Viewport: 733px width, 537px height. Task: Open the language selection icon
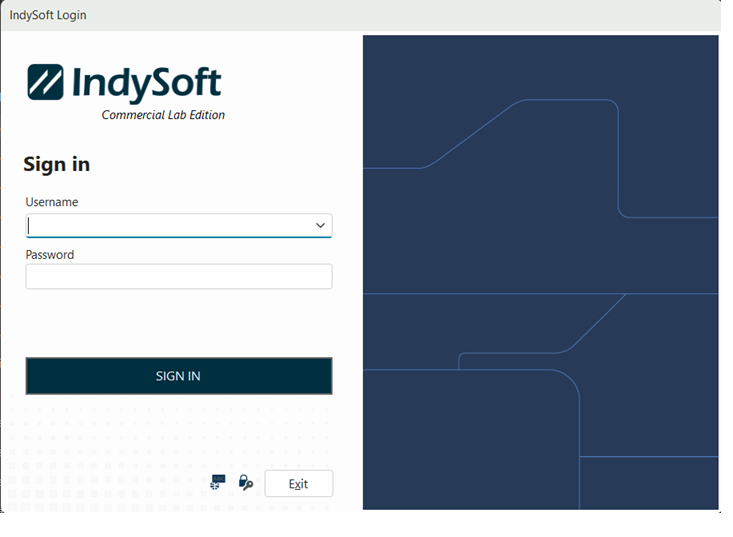(217, 482)
